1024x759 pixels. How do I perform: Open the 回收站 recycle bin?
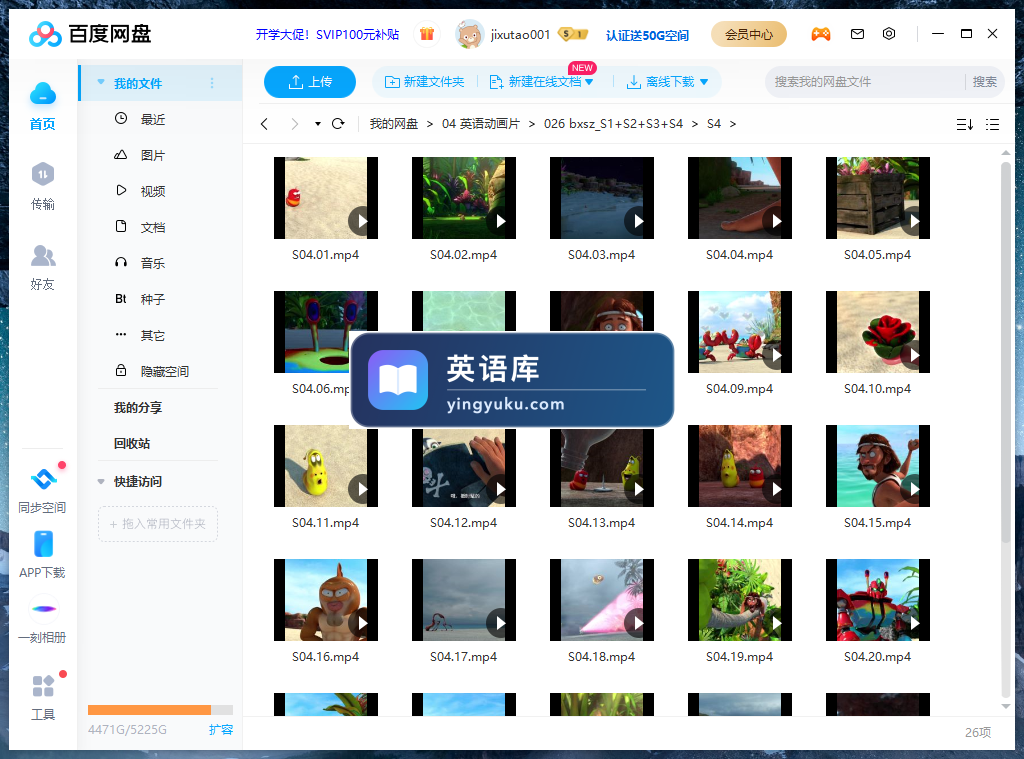click(132, 444)
